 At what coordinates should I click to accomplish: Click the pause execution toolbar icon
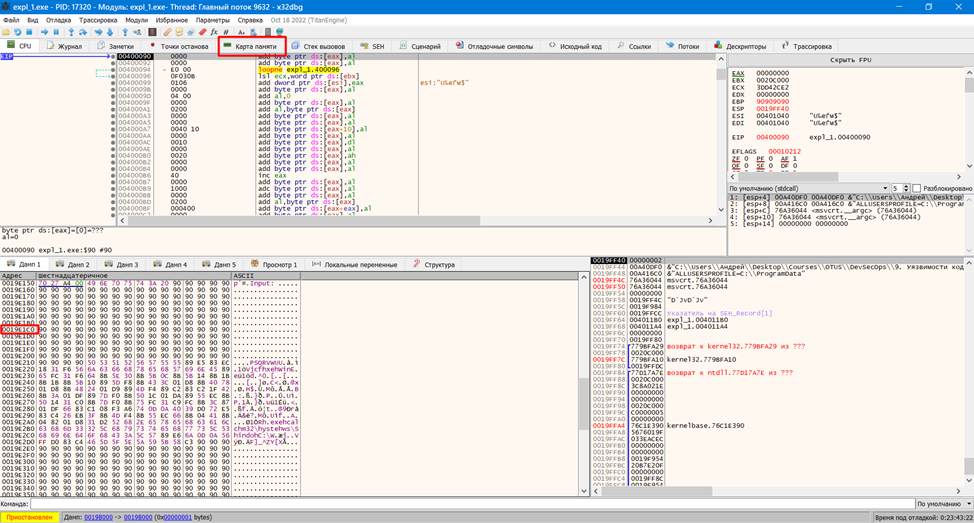(56, 32)
